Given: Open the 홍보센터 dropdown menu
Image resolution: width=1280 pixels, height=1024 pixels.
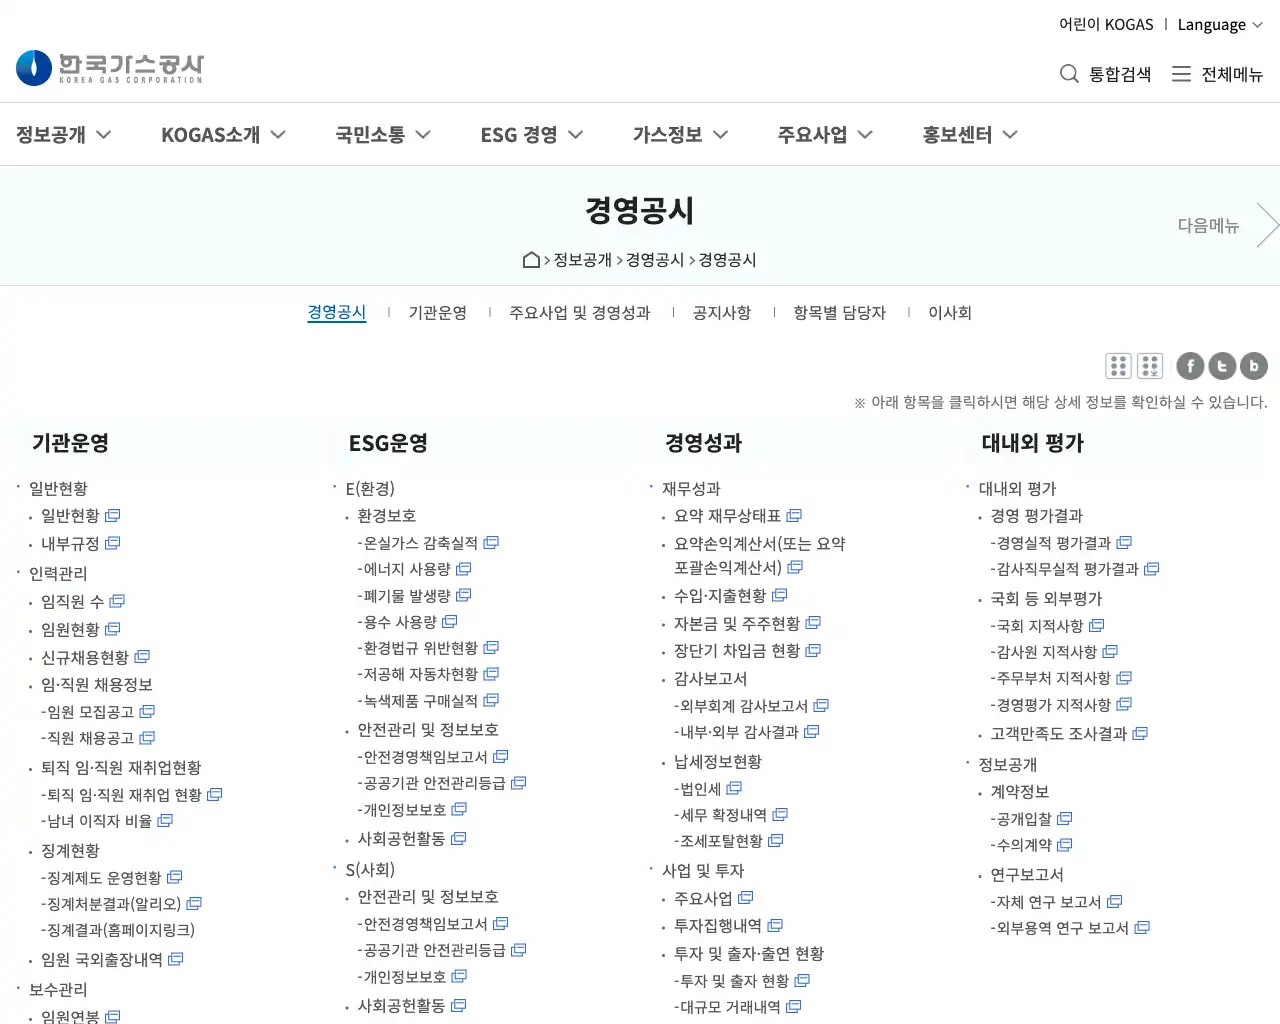Looking at the screenshot, I should coord(970,135).
